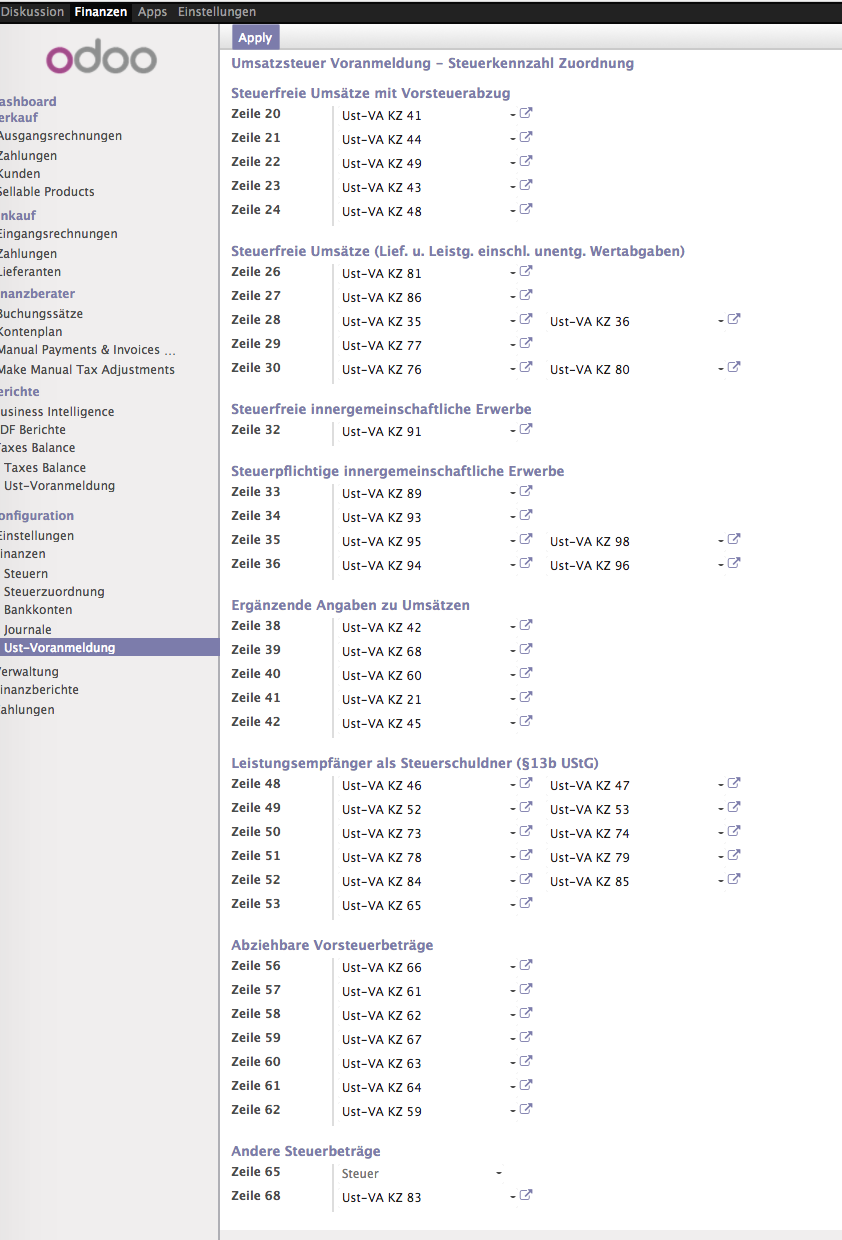This screenshot has width=842, height=1240.
Task: Click the Odoo logo in the sidebar
Action: [103, 58]
